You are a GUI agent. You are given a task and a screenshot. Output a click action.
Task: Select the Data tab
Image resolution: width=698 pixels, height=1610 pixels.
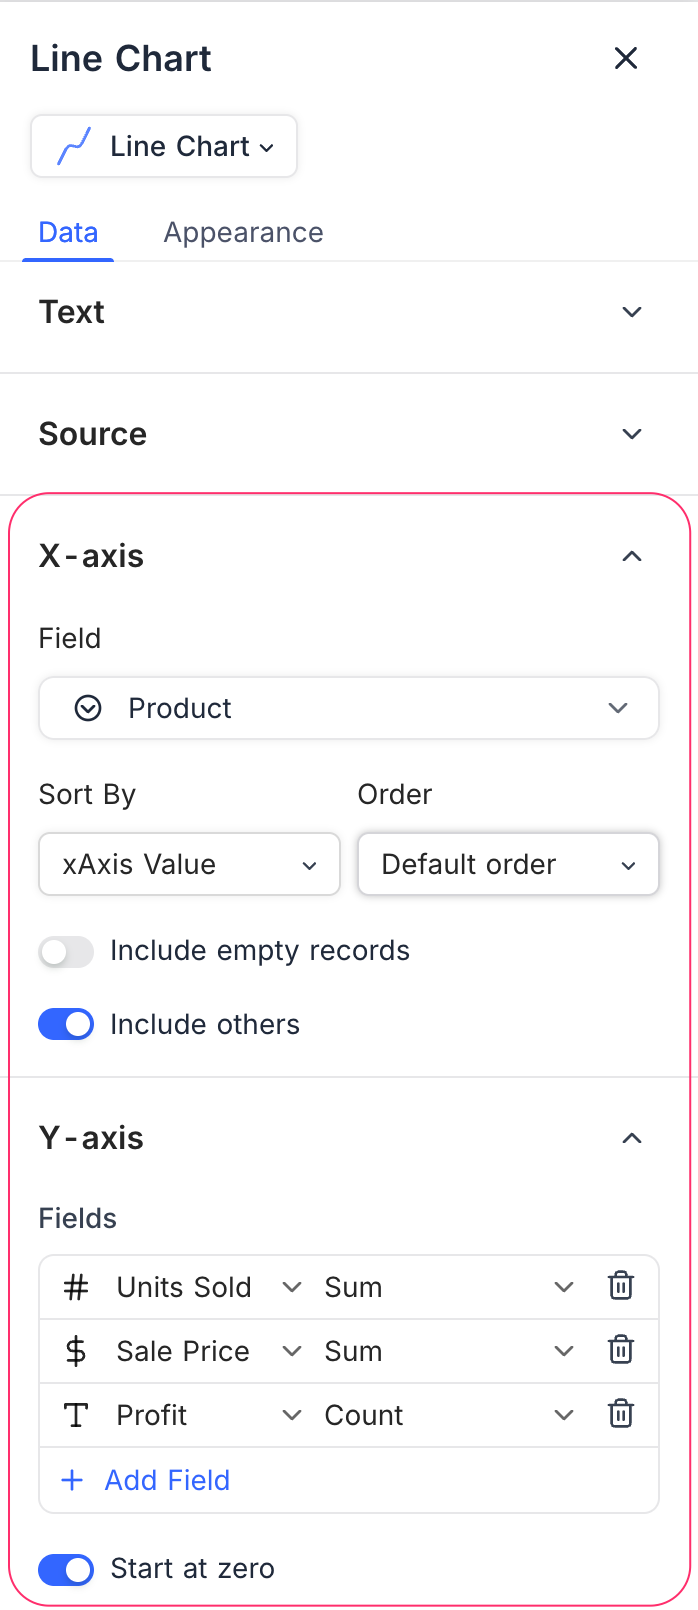68,232
